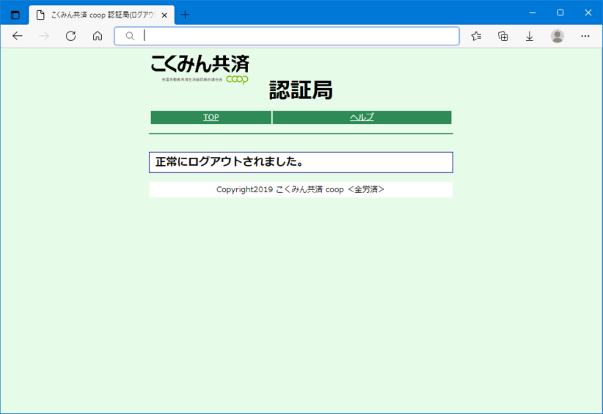This screenshot has height=414, width=603.
Task: Open the ヘルプ navigation link
Action: pyautogui.click(x=361, y=117)
